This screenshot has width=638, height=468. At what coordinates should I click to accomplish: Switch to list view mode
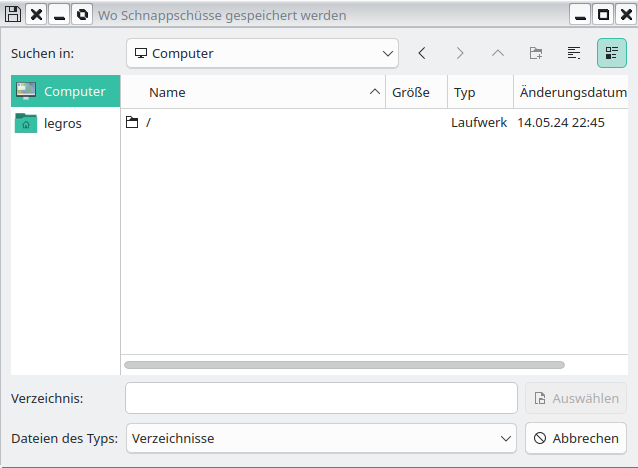[x=574, y=53]
